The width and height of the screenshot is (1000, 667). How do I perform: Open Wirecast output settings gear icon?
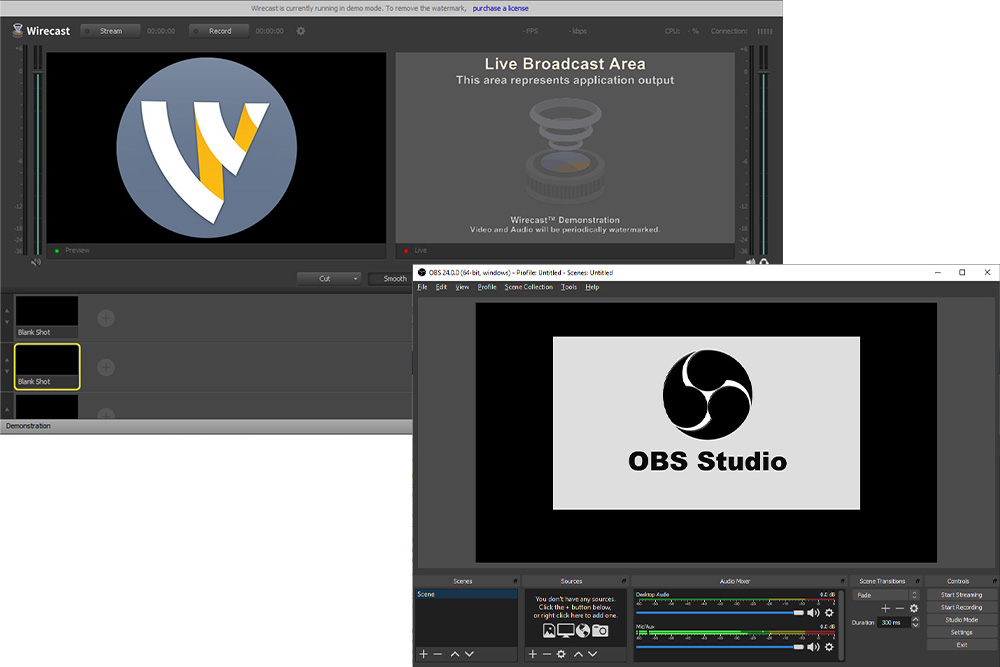(x=301, y=31)
